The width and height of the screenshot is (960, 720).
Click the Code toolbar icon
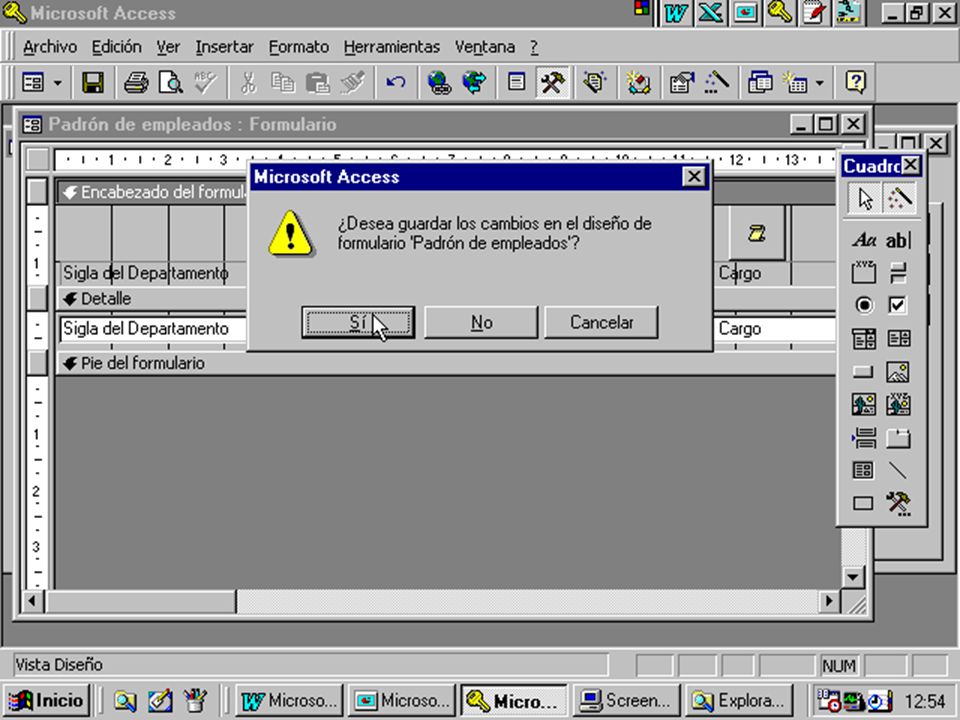(x=638, y=82)
